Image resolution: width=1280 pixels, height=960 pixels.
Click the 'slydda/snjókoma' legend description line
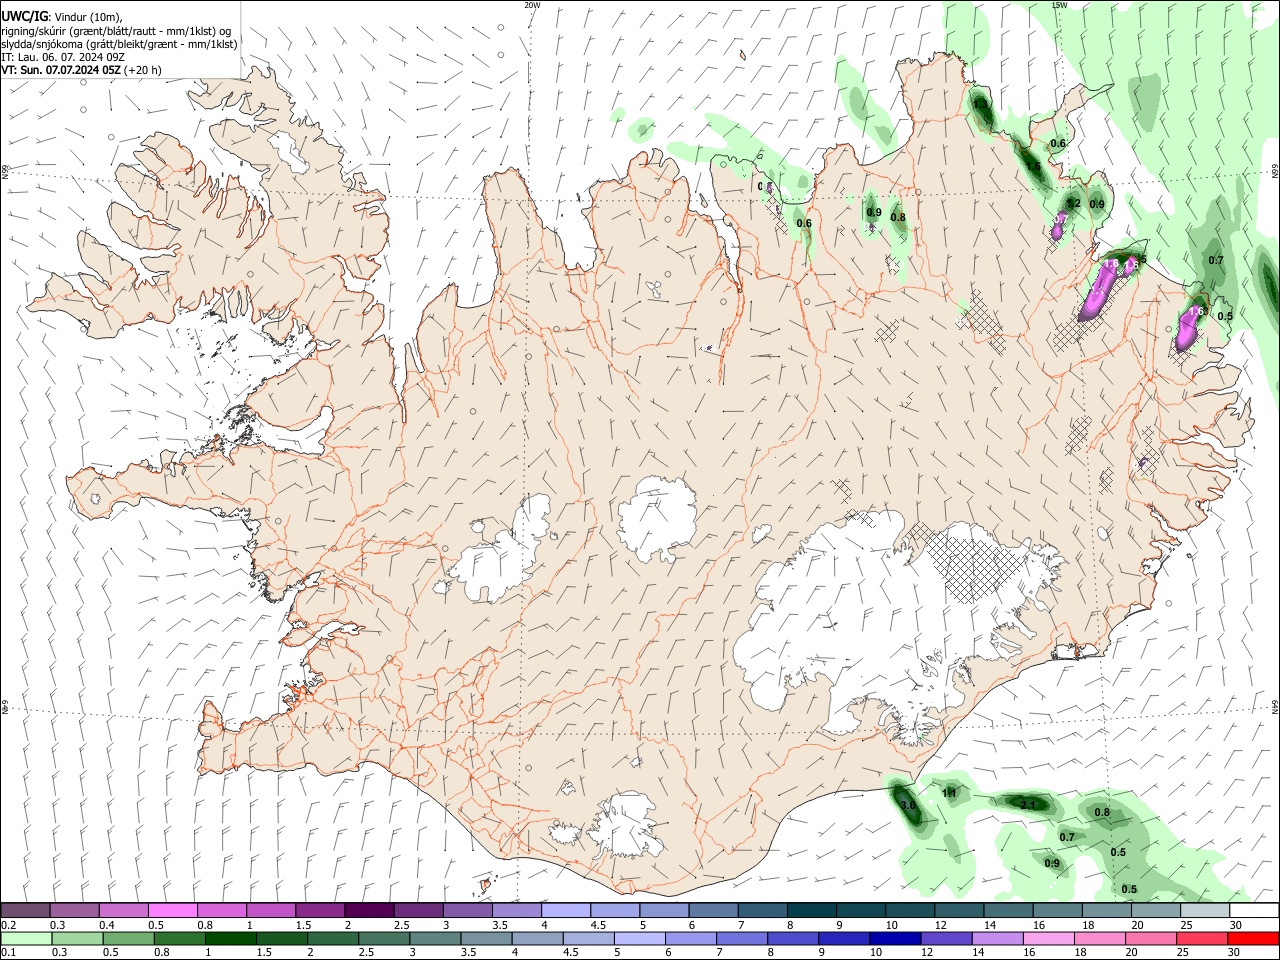click(120, 44)
